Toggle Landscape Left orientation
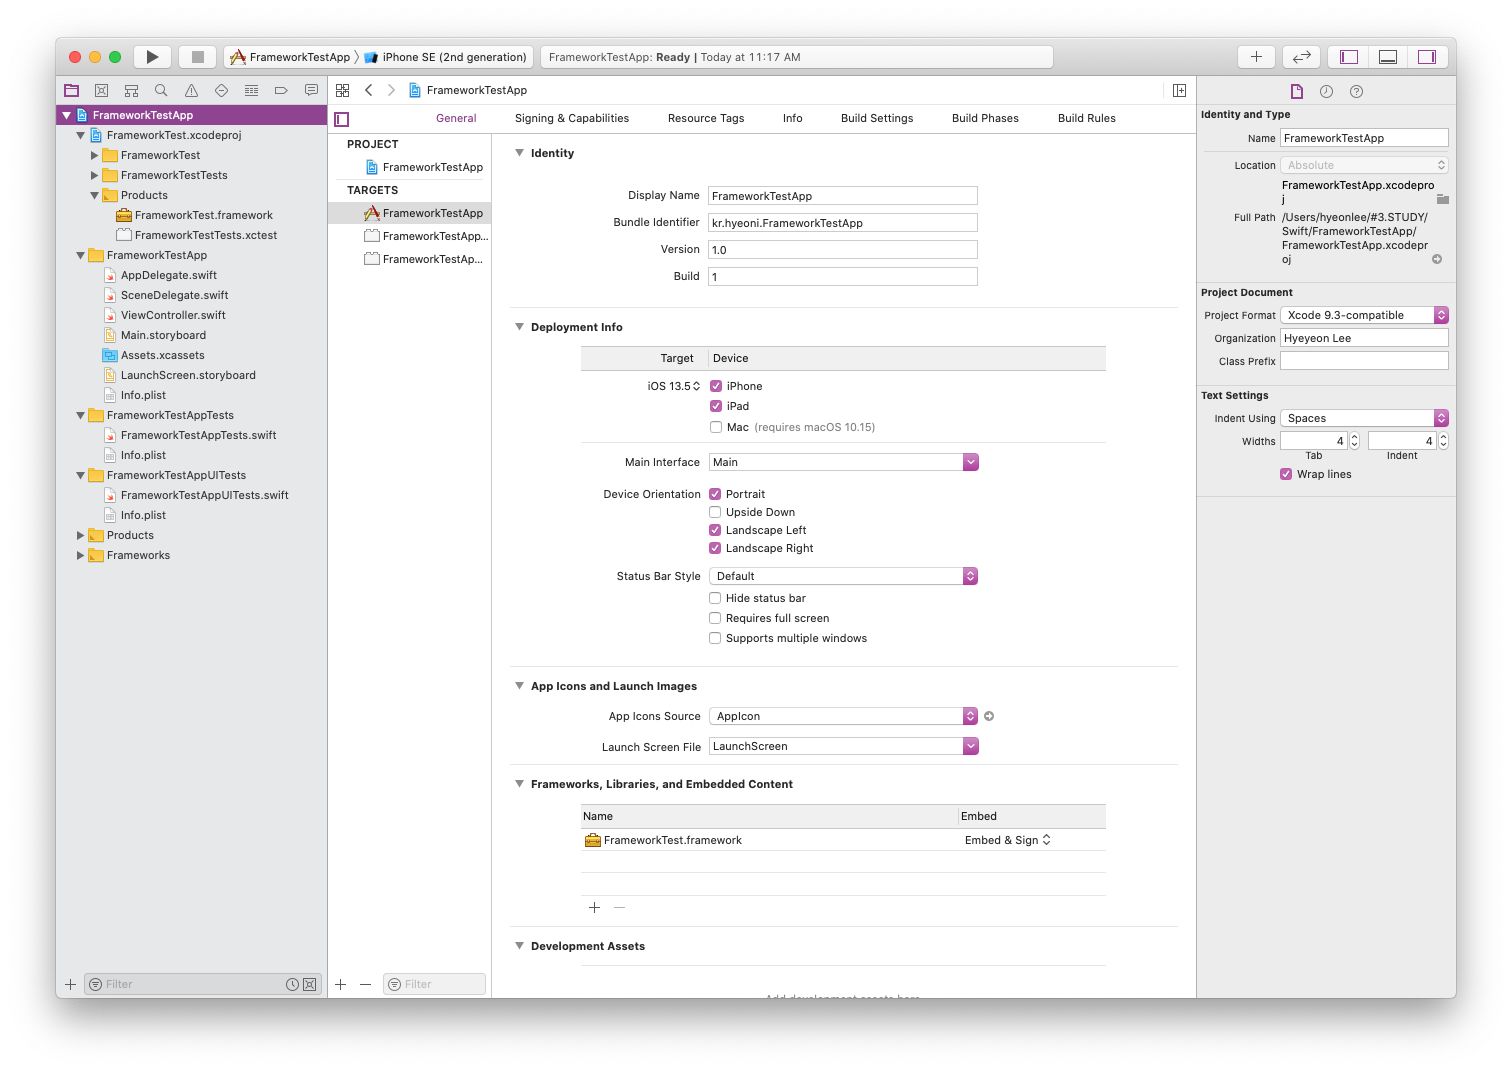The image size is (1512, 1072). coord(715,530)
